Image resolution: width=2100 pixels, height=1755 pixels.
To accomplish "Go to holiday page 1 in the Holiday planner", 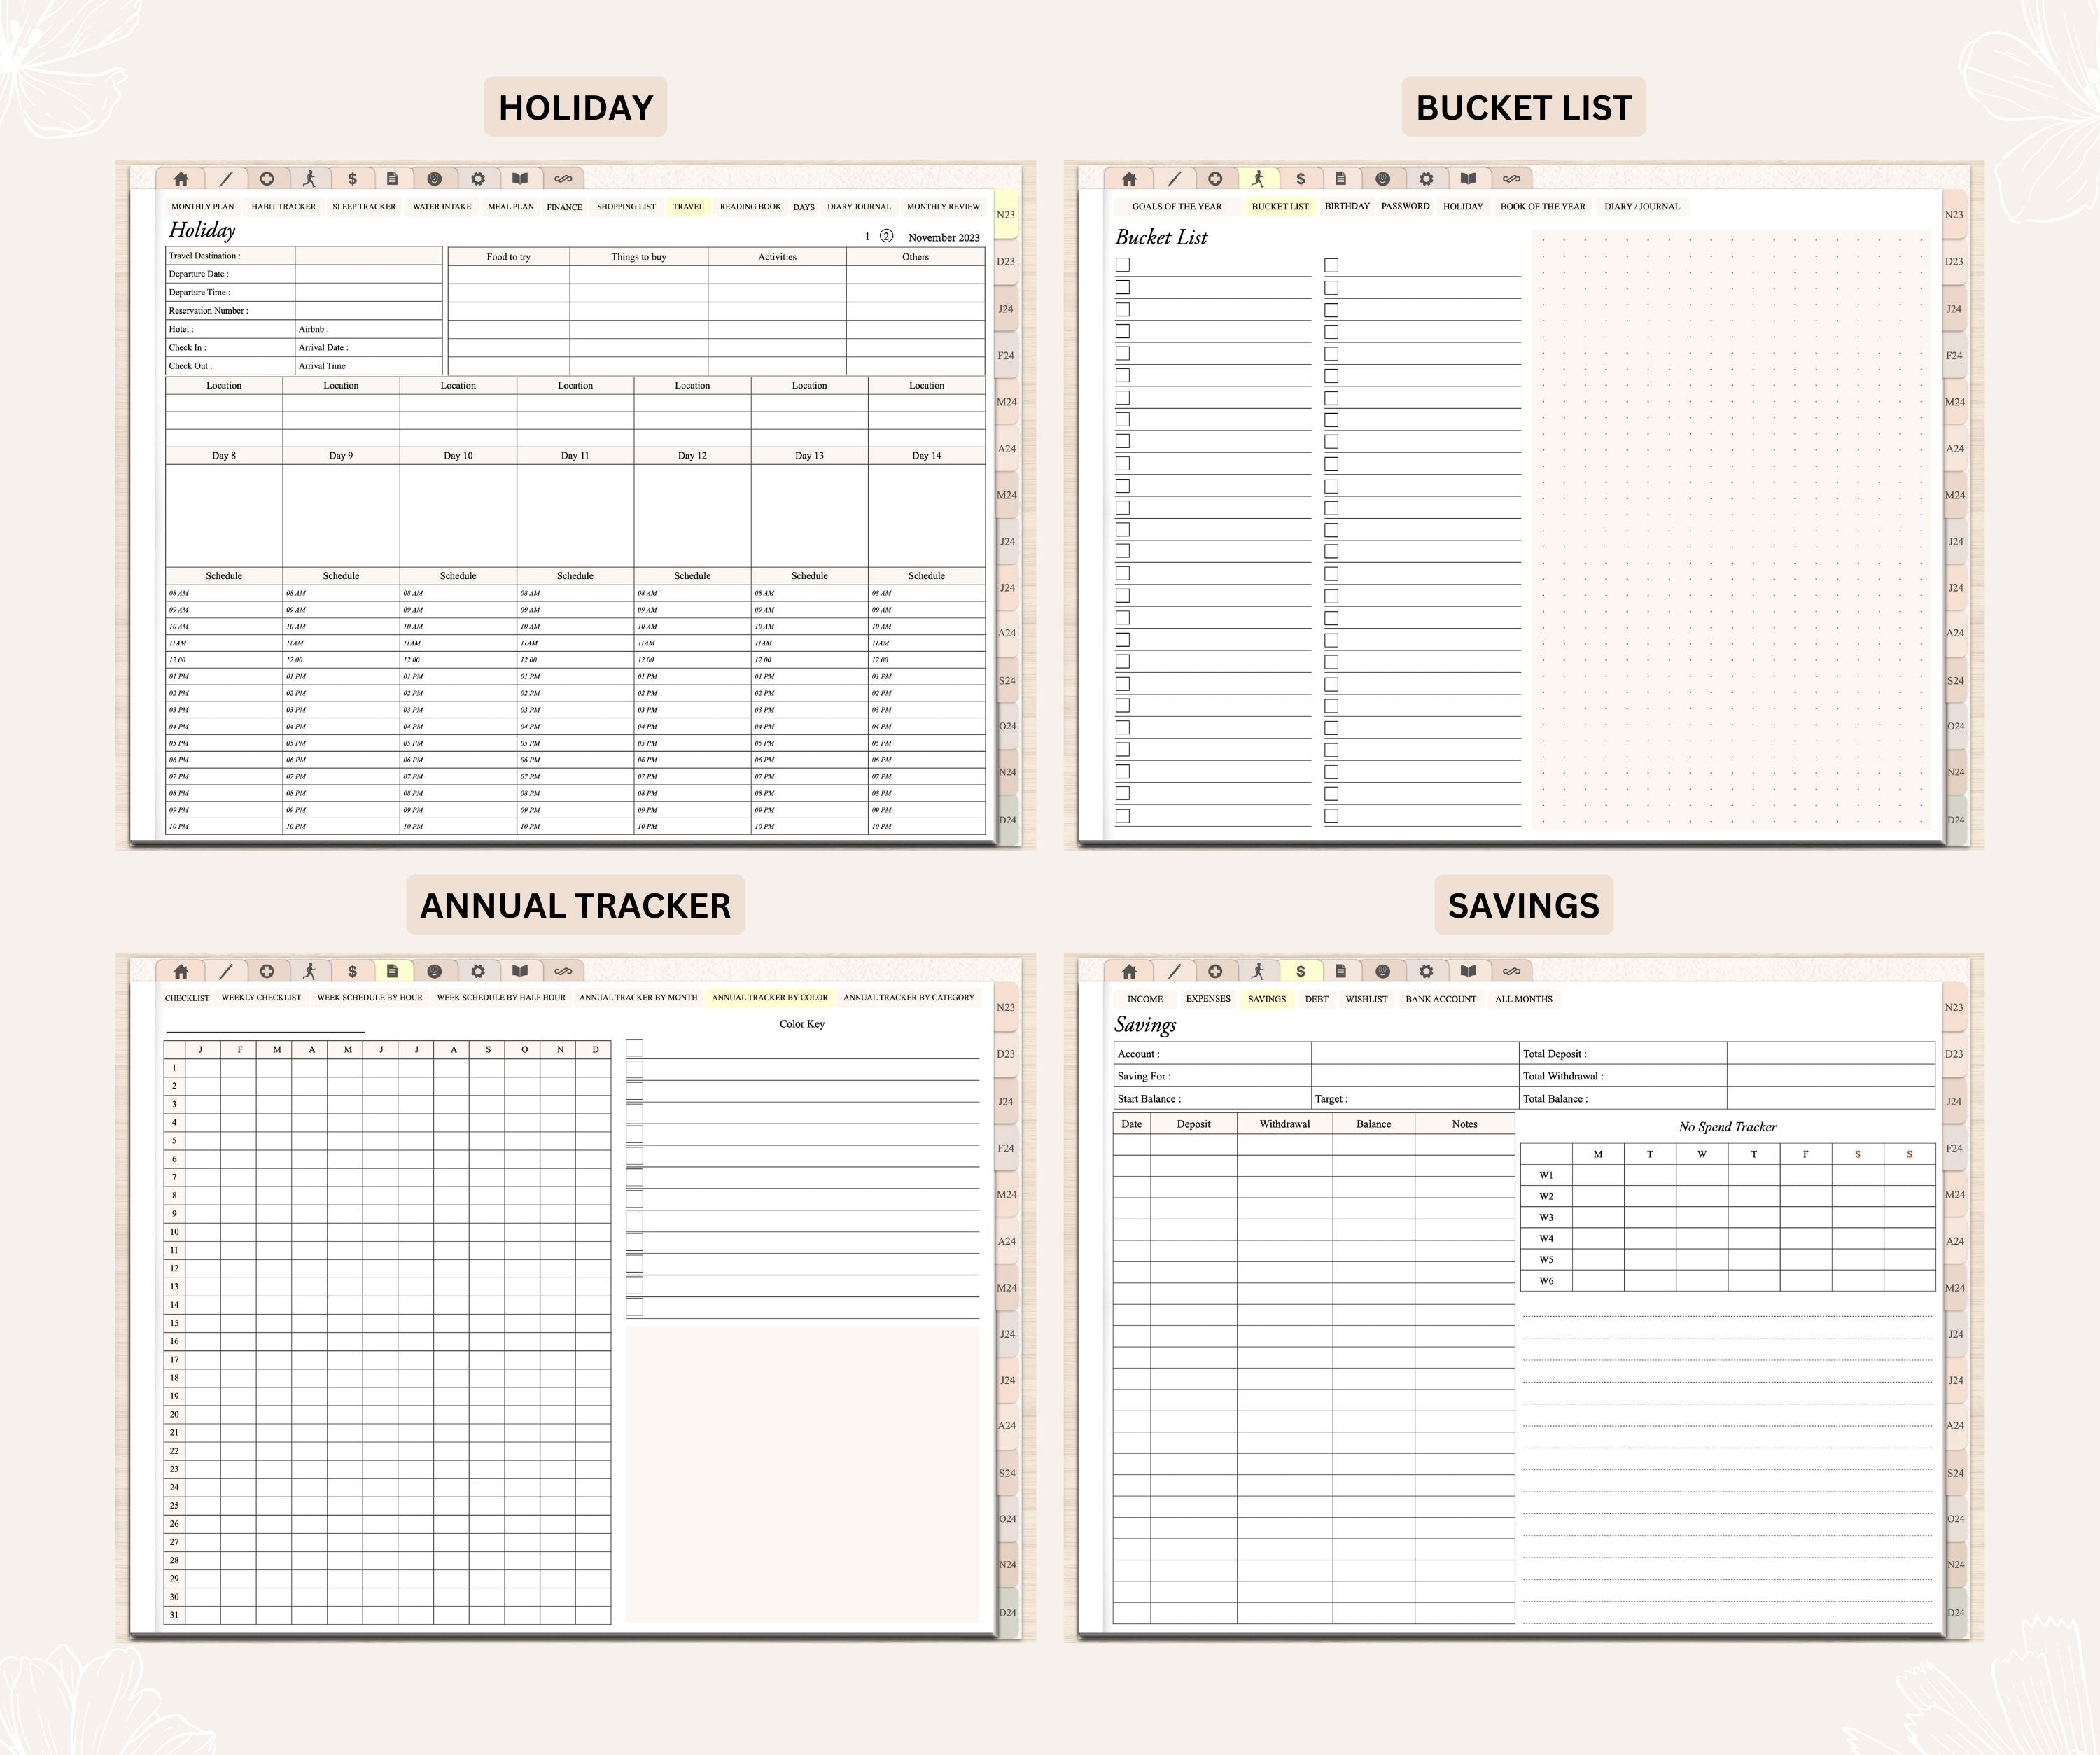I will (867, 237).
